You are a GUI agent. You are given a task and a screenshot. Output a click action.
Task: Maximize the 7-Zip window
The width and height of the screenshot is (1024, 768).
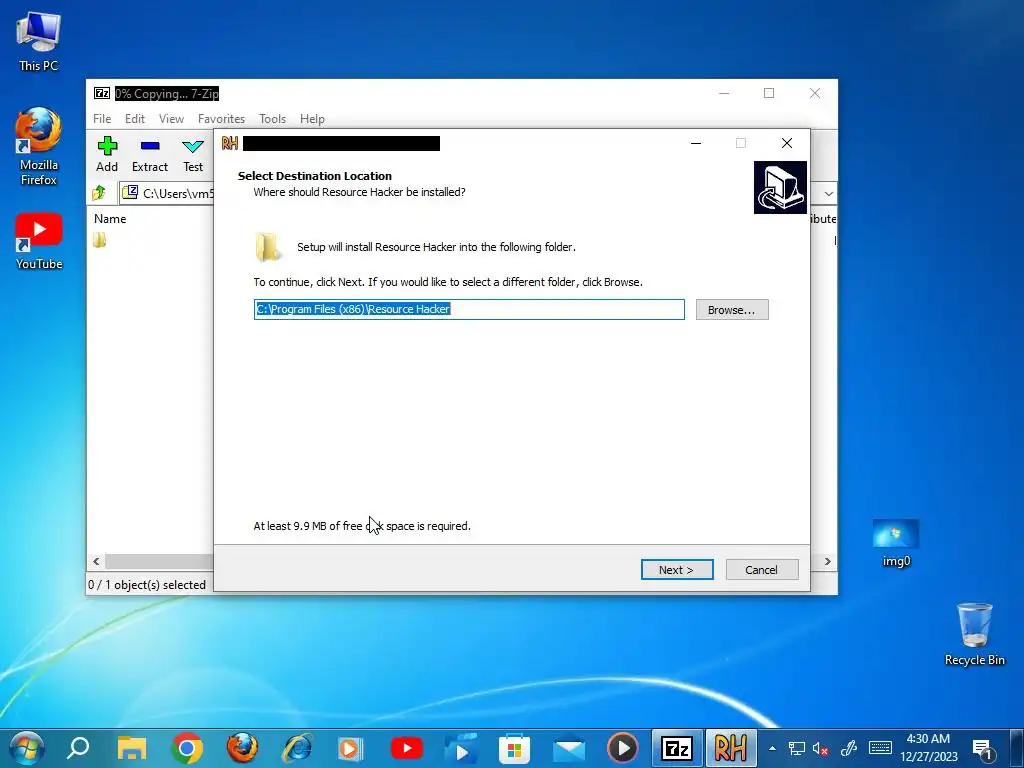pyautogui.click(x=769, y=93)
